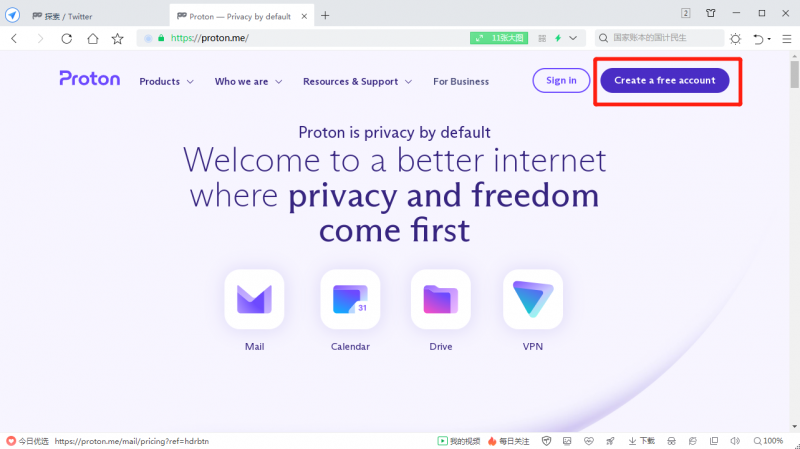Viewport: 800px width, 449px height.
Task: Open a new tab with plus button
Action: click(325, 16)
